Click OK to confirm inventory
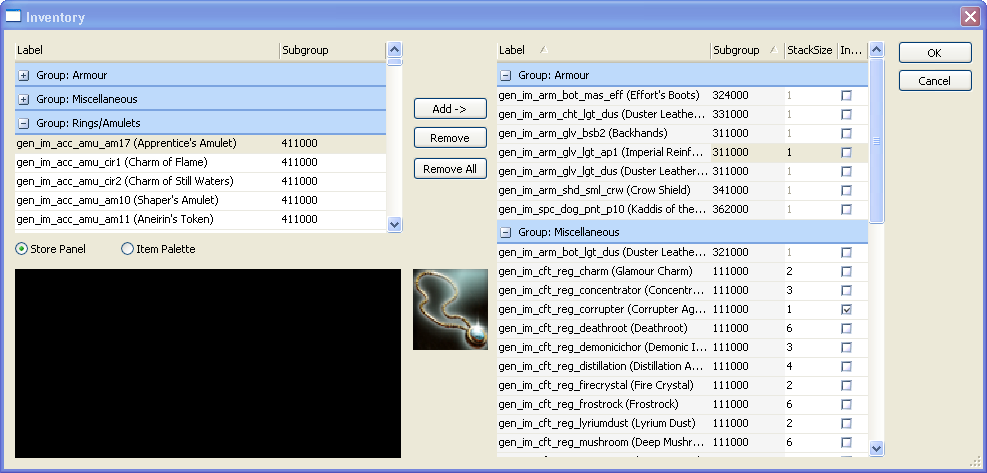The height and width of the screenshot is (473, 987). point(934,52)
